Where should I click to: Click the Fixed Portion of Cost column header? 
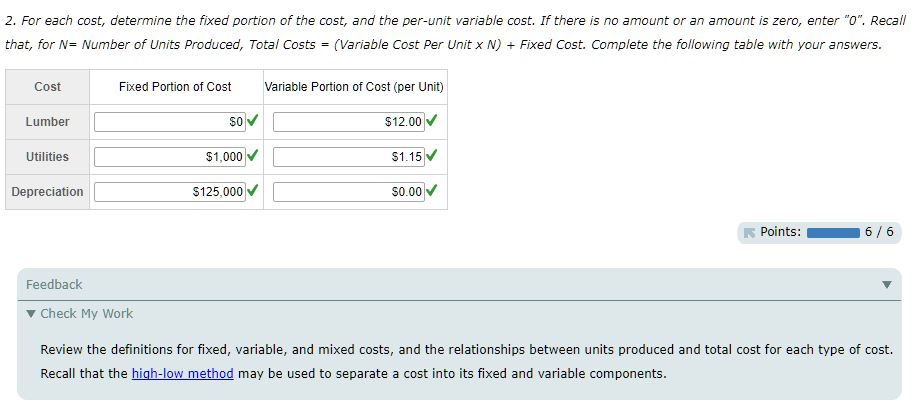[x=175, y=87]
